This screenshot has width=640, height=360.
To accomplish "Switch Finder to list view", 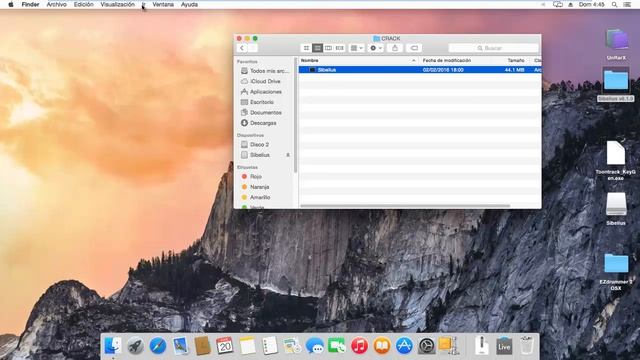I will (317, 48).
